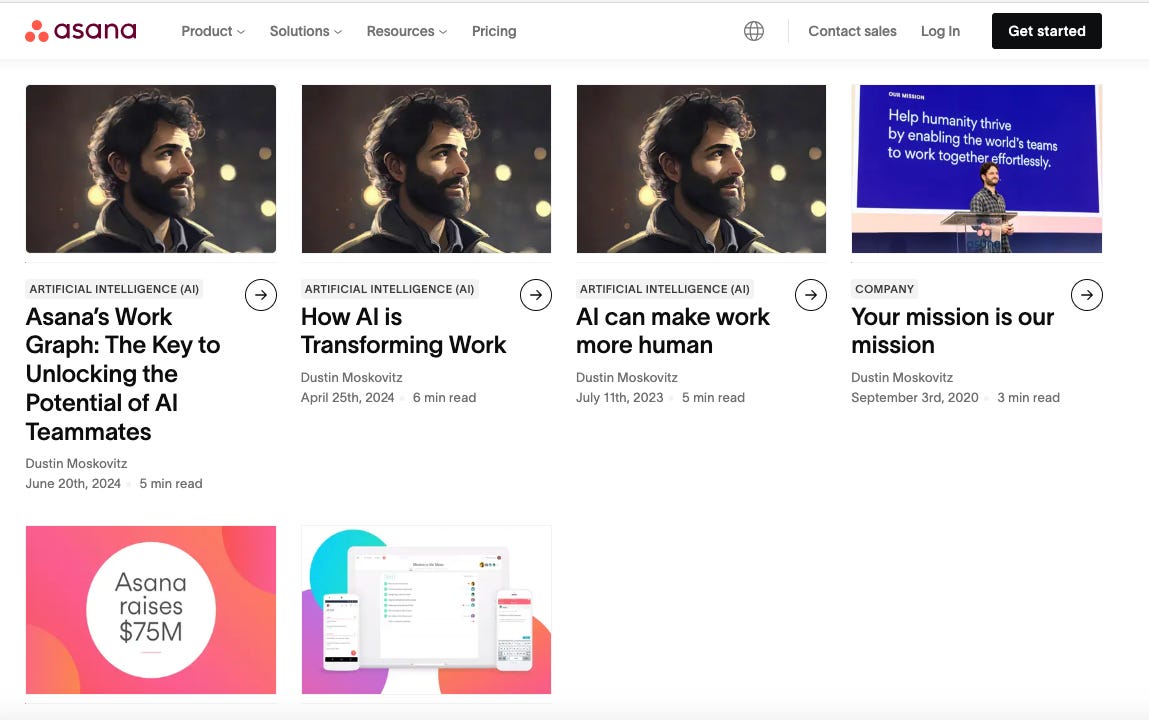Open thumbnail of How AI is Transforming Work

[x=426, y=169]
